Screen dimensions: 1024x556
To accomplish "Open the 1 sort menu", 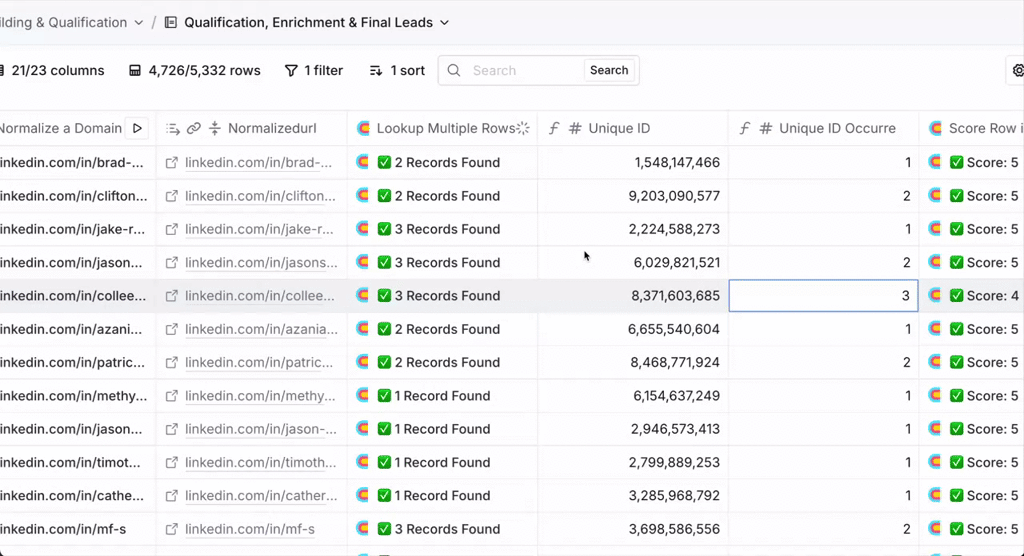I will click(397, 71).
